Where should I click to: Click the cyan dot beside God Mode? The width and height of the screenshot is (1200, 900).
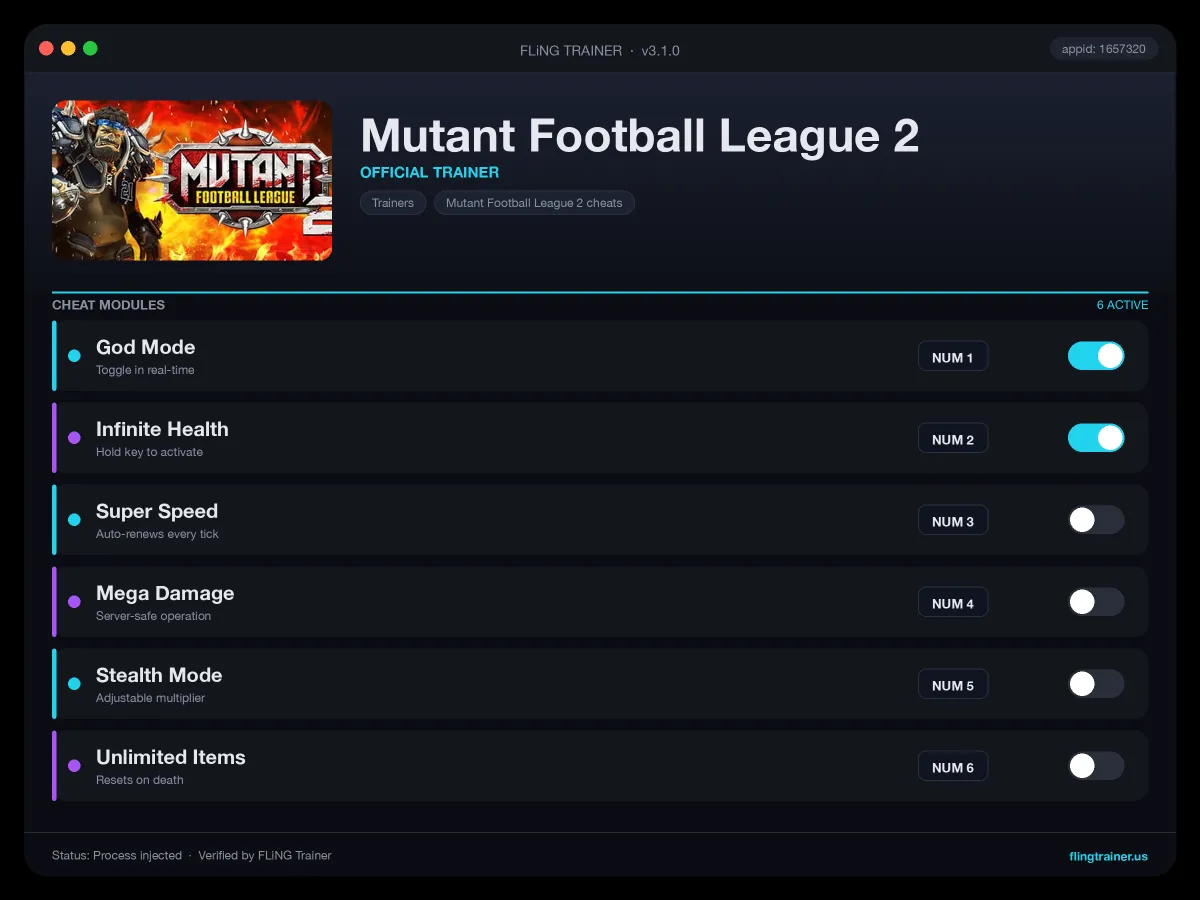point(74,356)
